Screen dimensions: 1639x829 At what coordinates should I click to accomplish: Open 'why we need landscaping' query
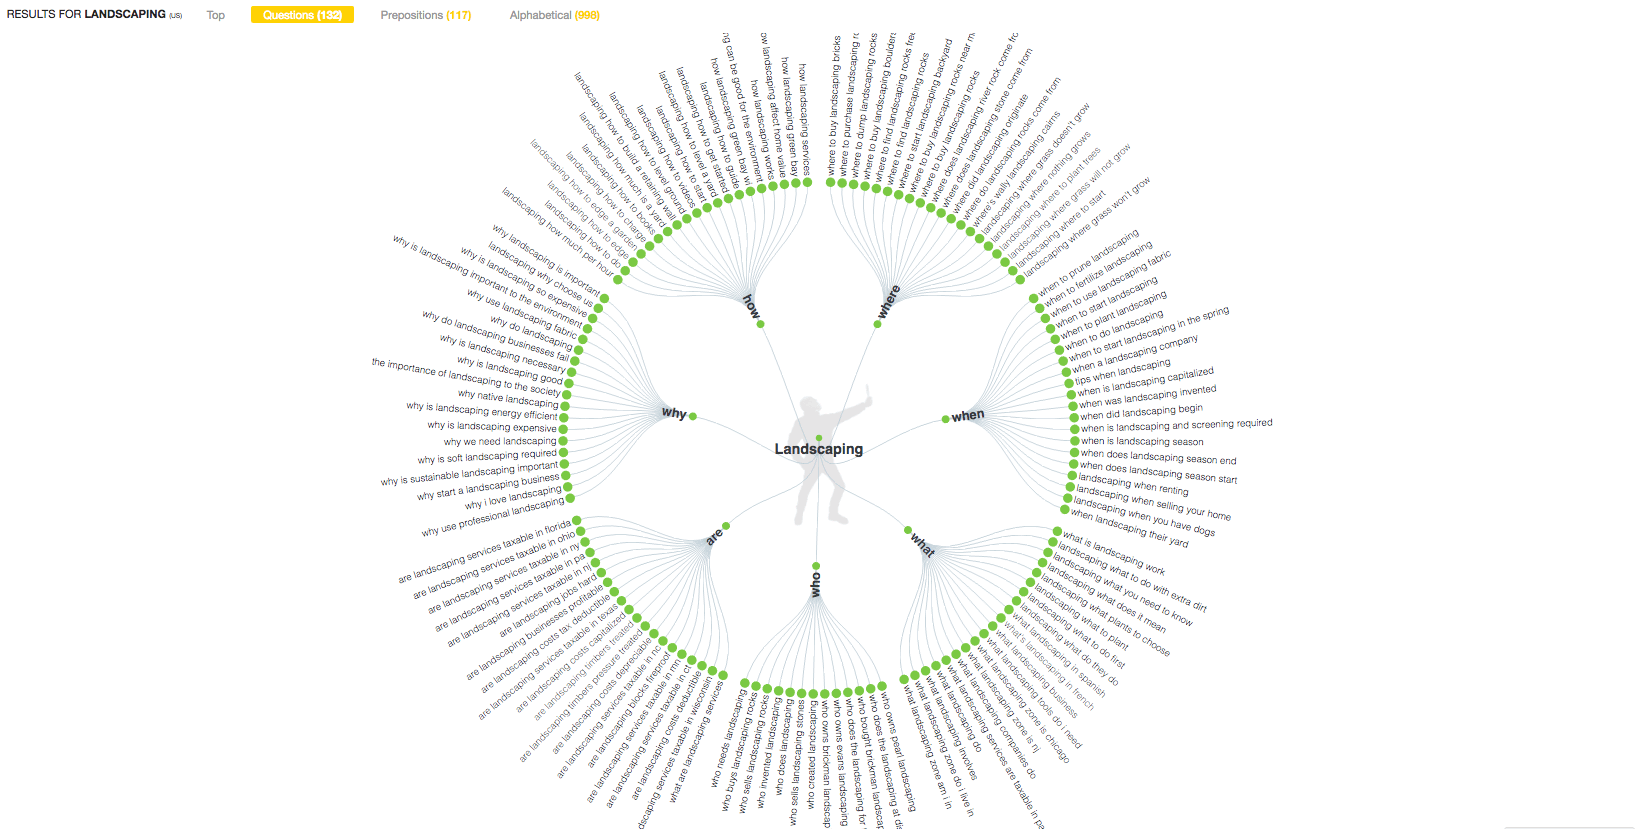click(500, 441)
